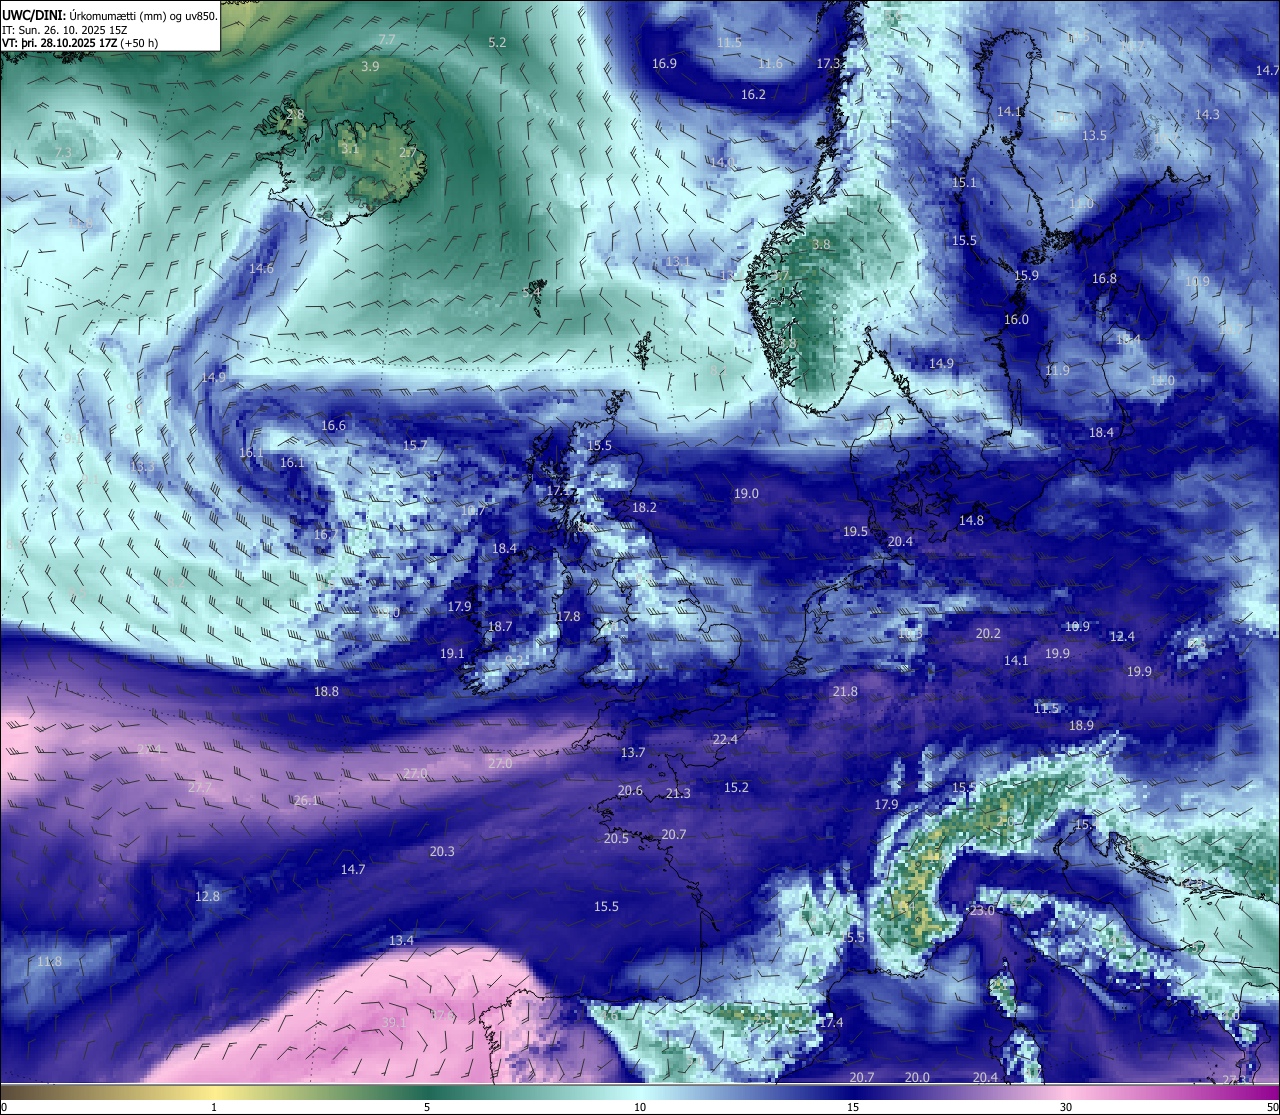
Task: Click the 'UWC/DINI: Úrkomumætti (mm) og uv850.' title
Action: (x=109, y=16)
